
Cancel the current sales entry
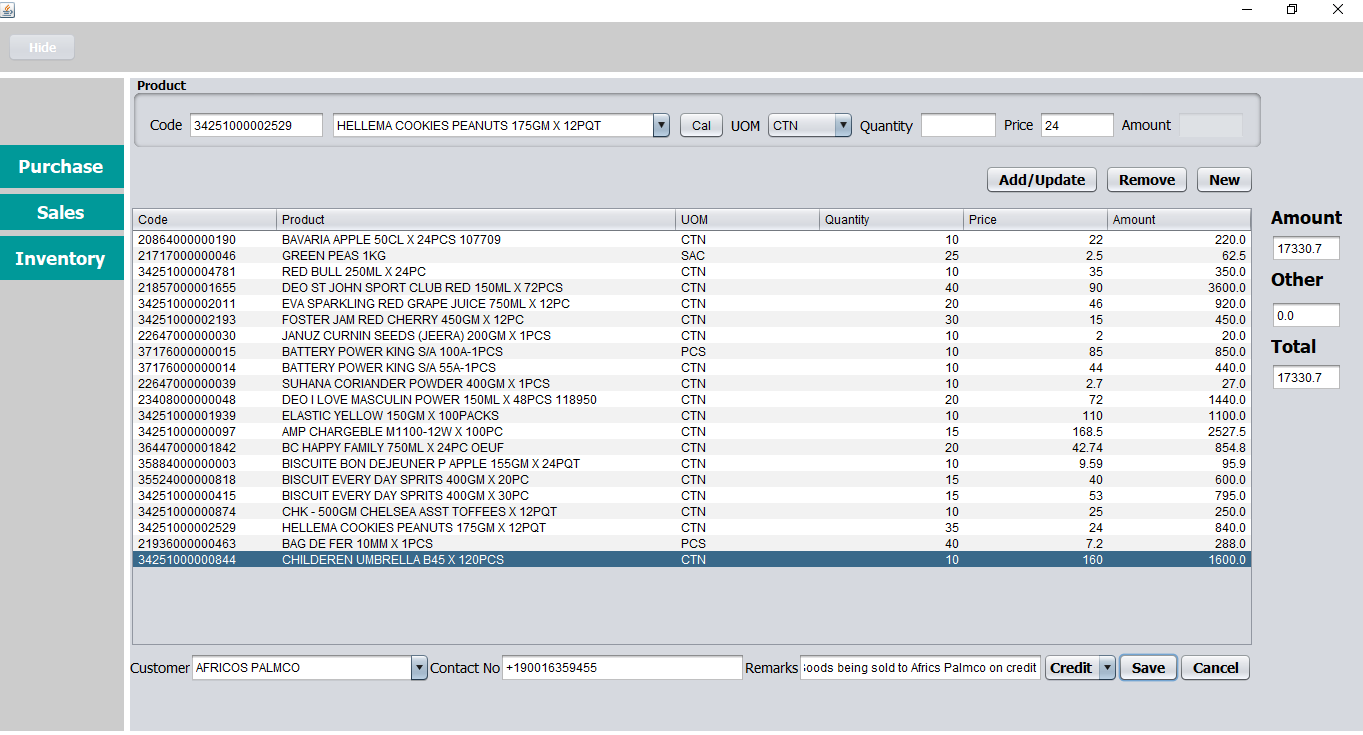[x=1215, y=668]
